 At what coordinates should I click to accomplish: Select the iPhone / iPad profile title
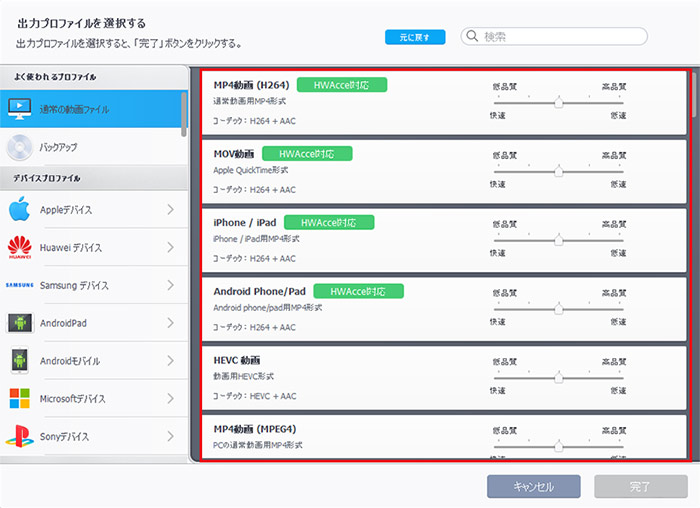tap(245, 222)
